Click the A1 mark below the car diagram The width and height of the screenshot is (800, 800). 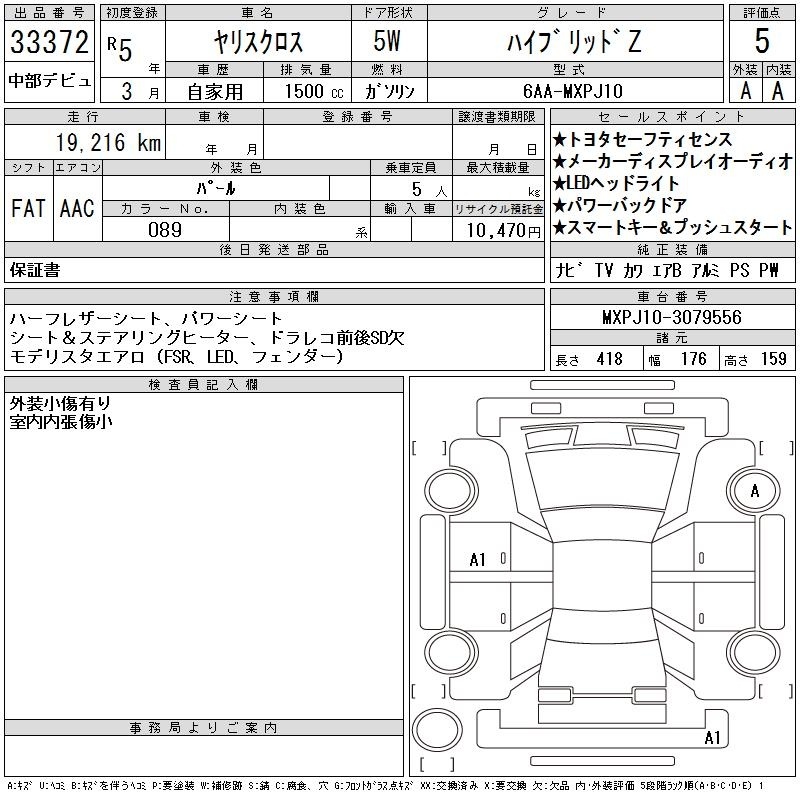click(x=712, y=738)
